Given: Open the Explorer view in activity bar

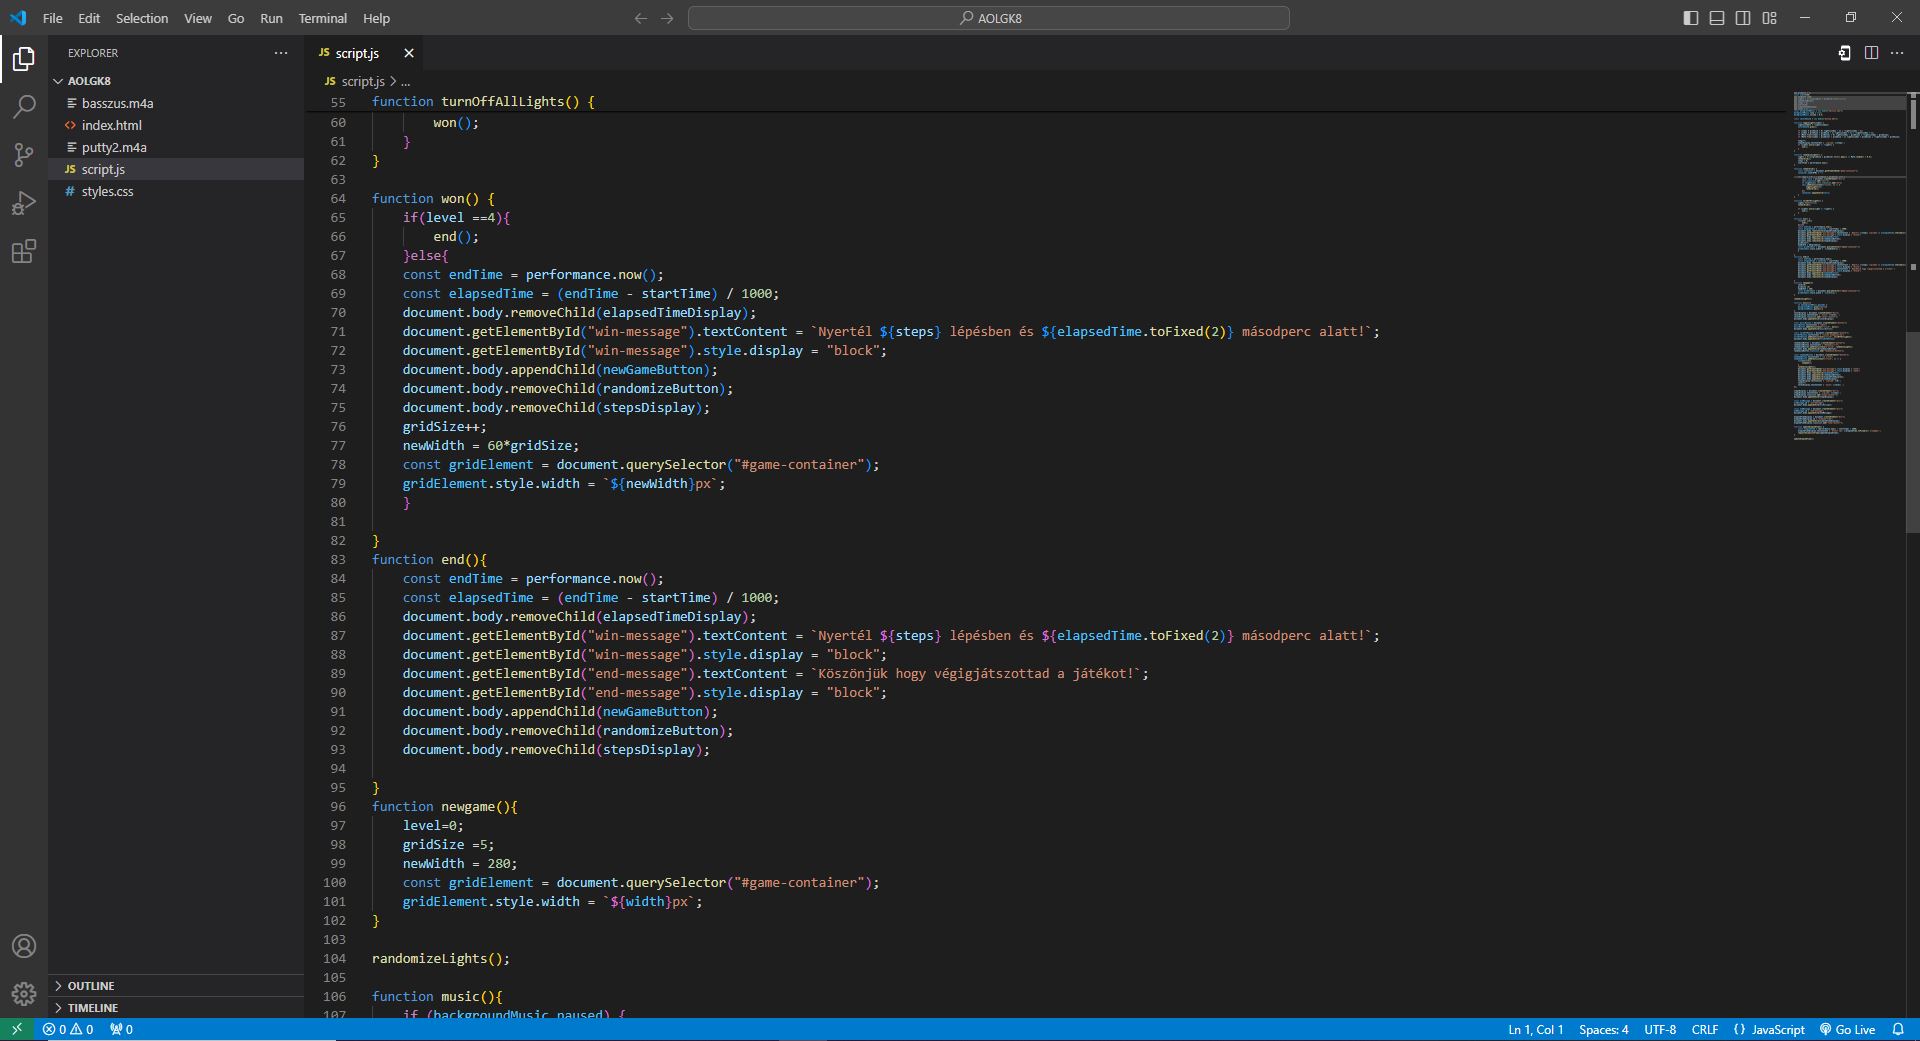Looking at the screenshot, I should [24, 59].
